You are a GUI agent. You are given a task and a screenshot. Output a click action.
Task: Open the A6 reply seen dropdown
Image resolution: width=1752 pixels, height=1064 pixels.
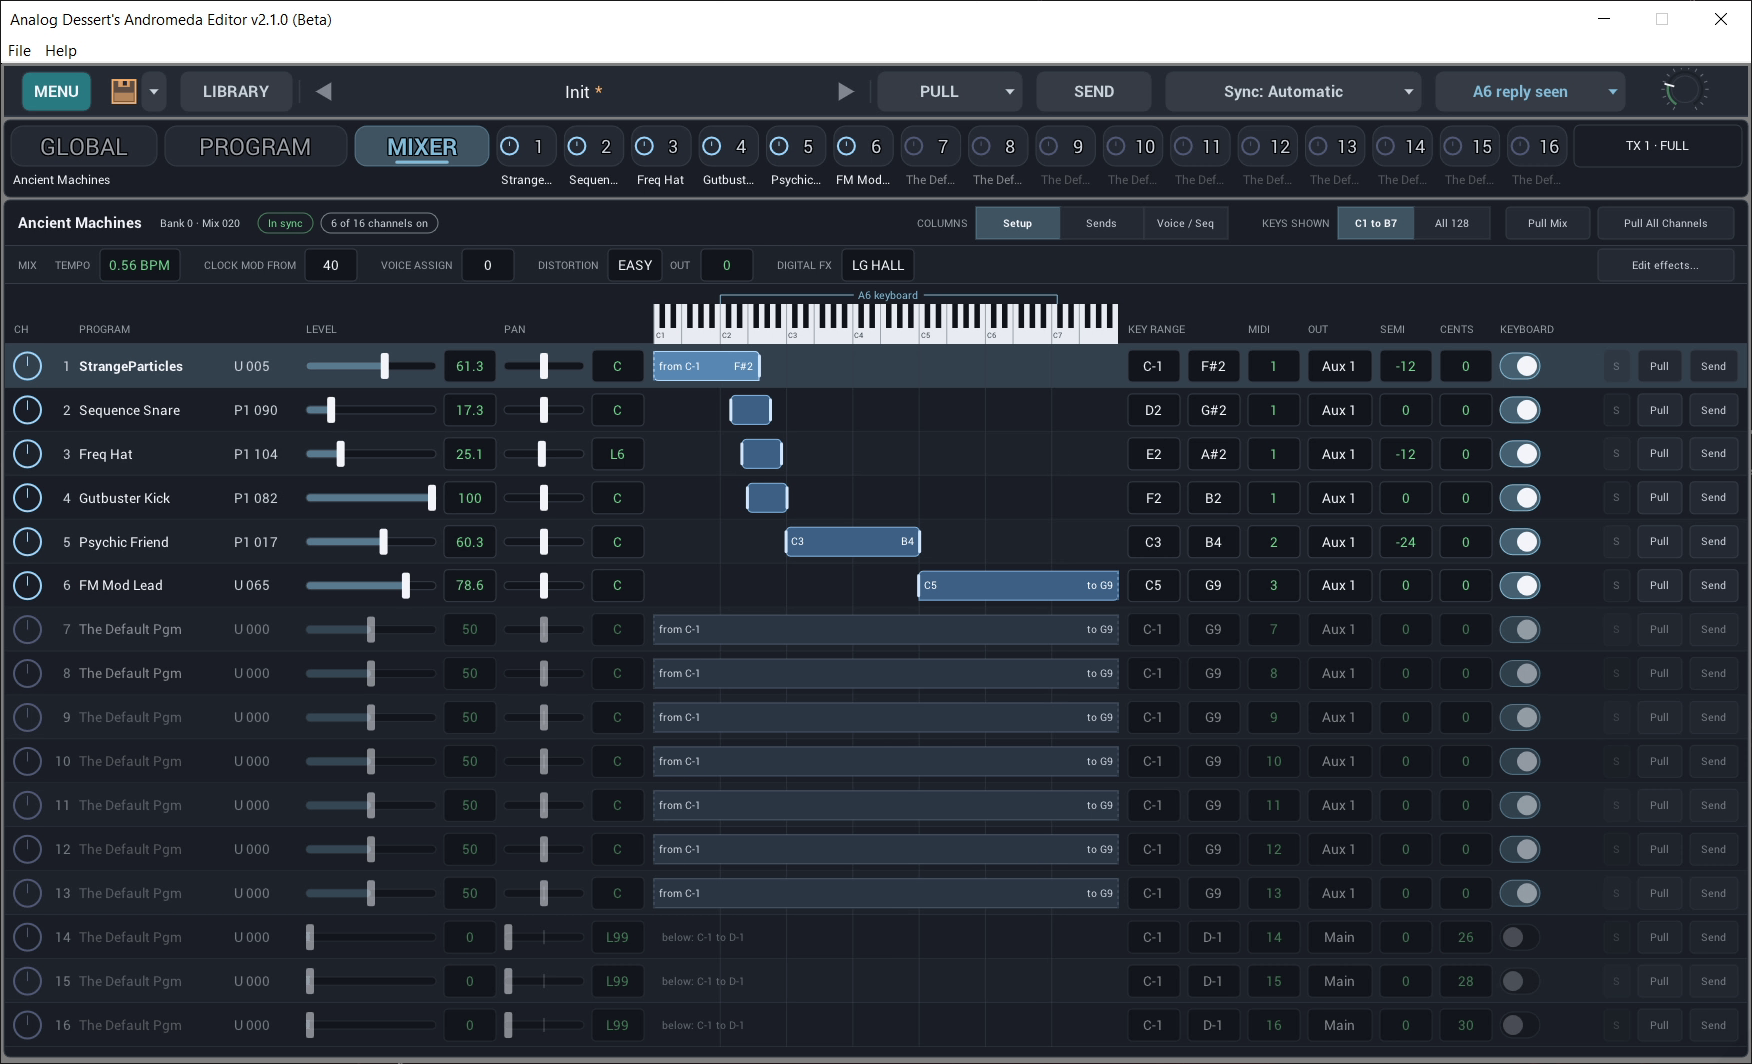(1530, 91)
